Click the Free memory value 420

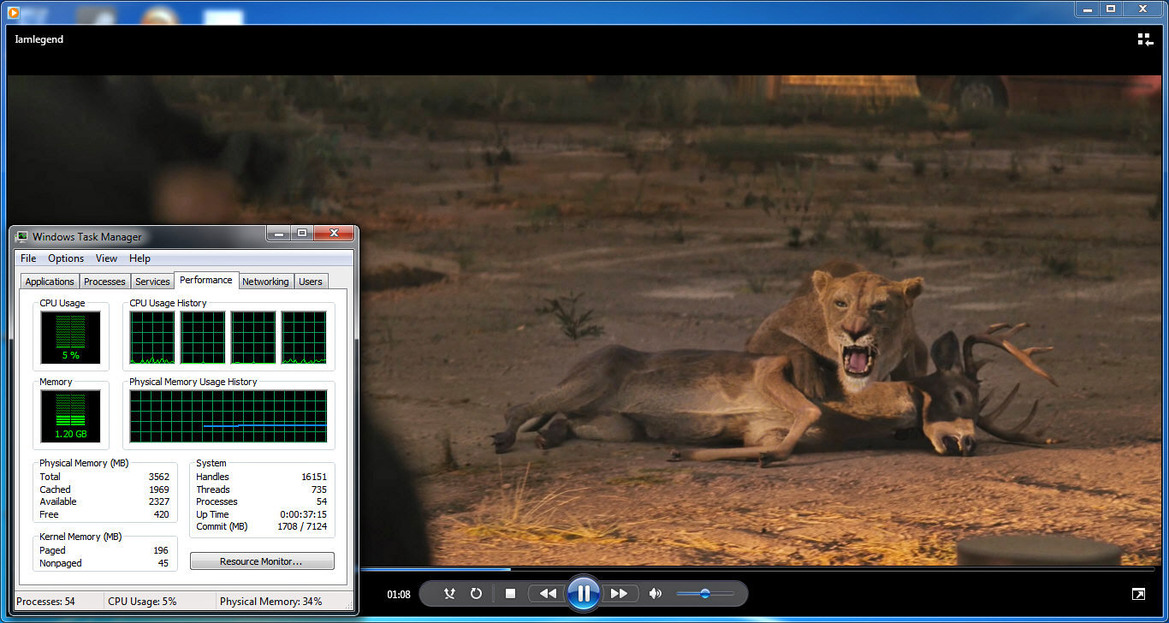pos(162,514)
